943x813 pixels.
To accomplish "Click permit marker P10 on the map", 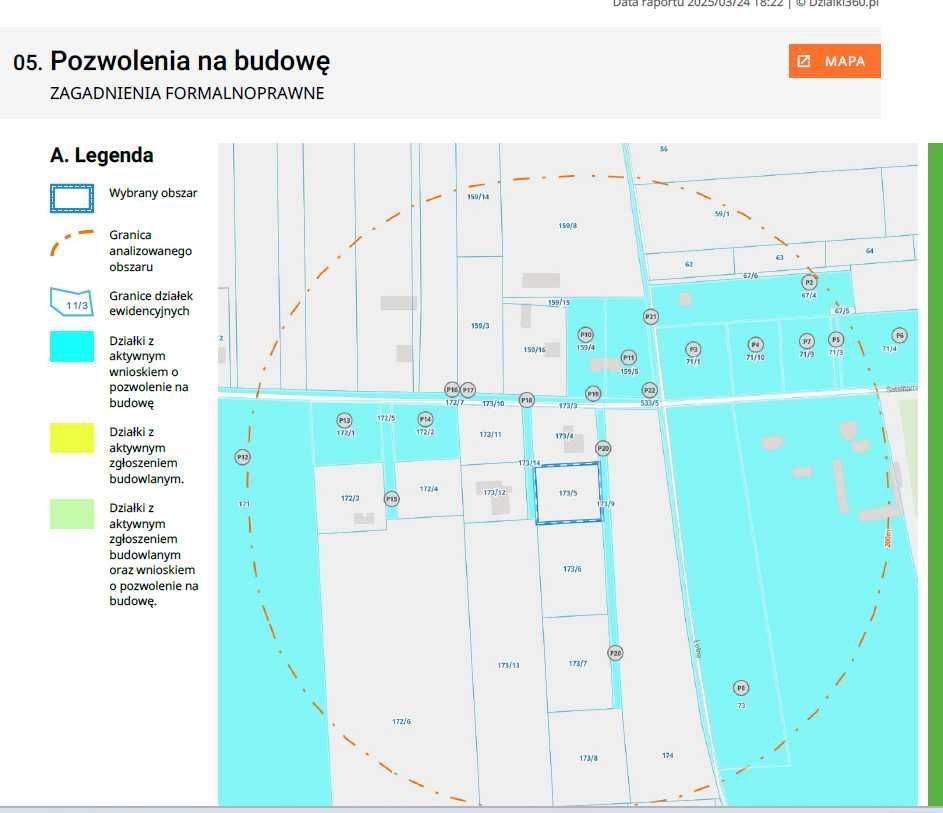I will [x=586, y=334].
